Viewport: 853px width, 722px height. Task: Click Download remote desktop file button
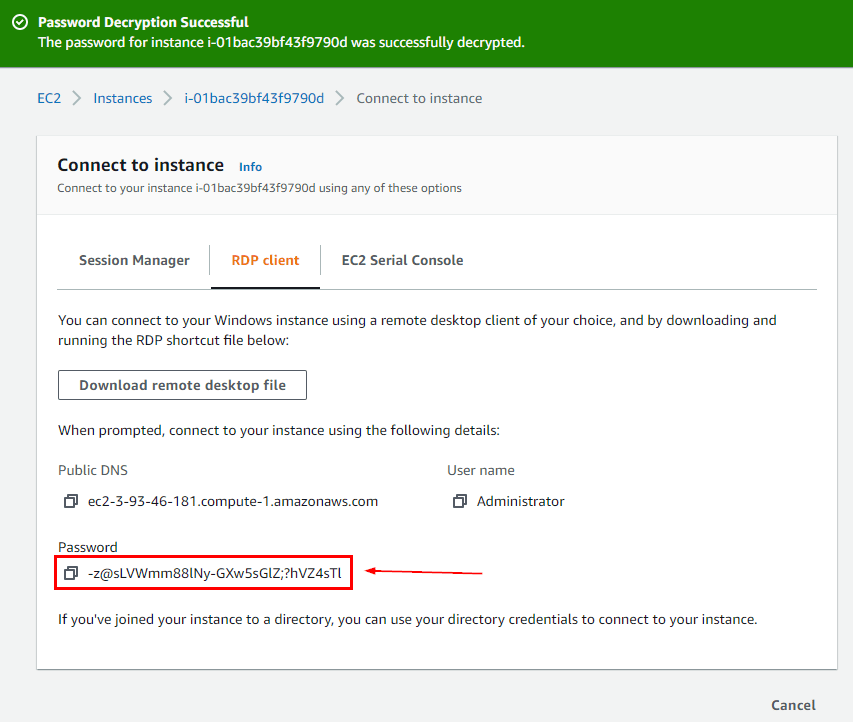pyautogui.click(x=181, y=385)
